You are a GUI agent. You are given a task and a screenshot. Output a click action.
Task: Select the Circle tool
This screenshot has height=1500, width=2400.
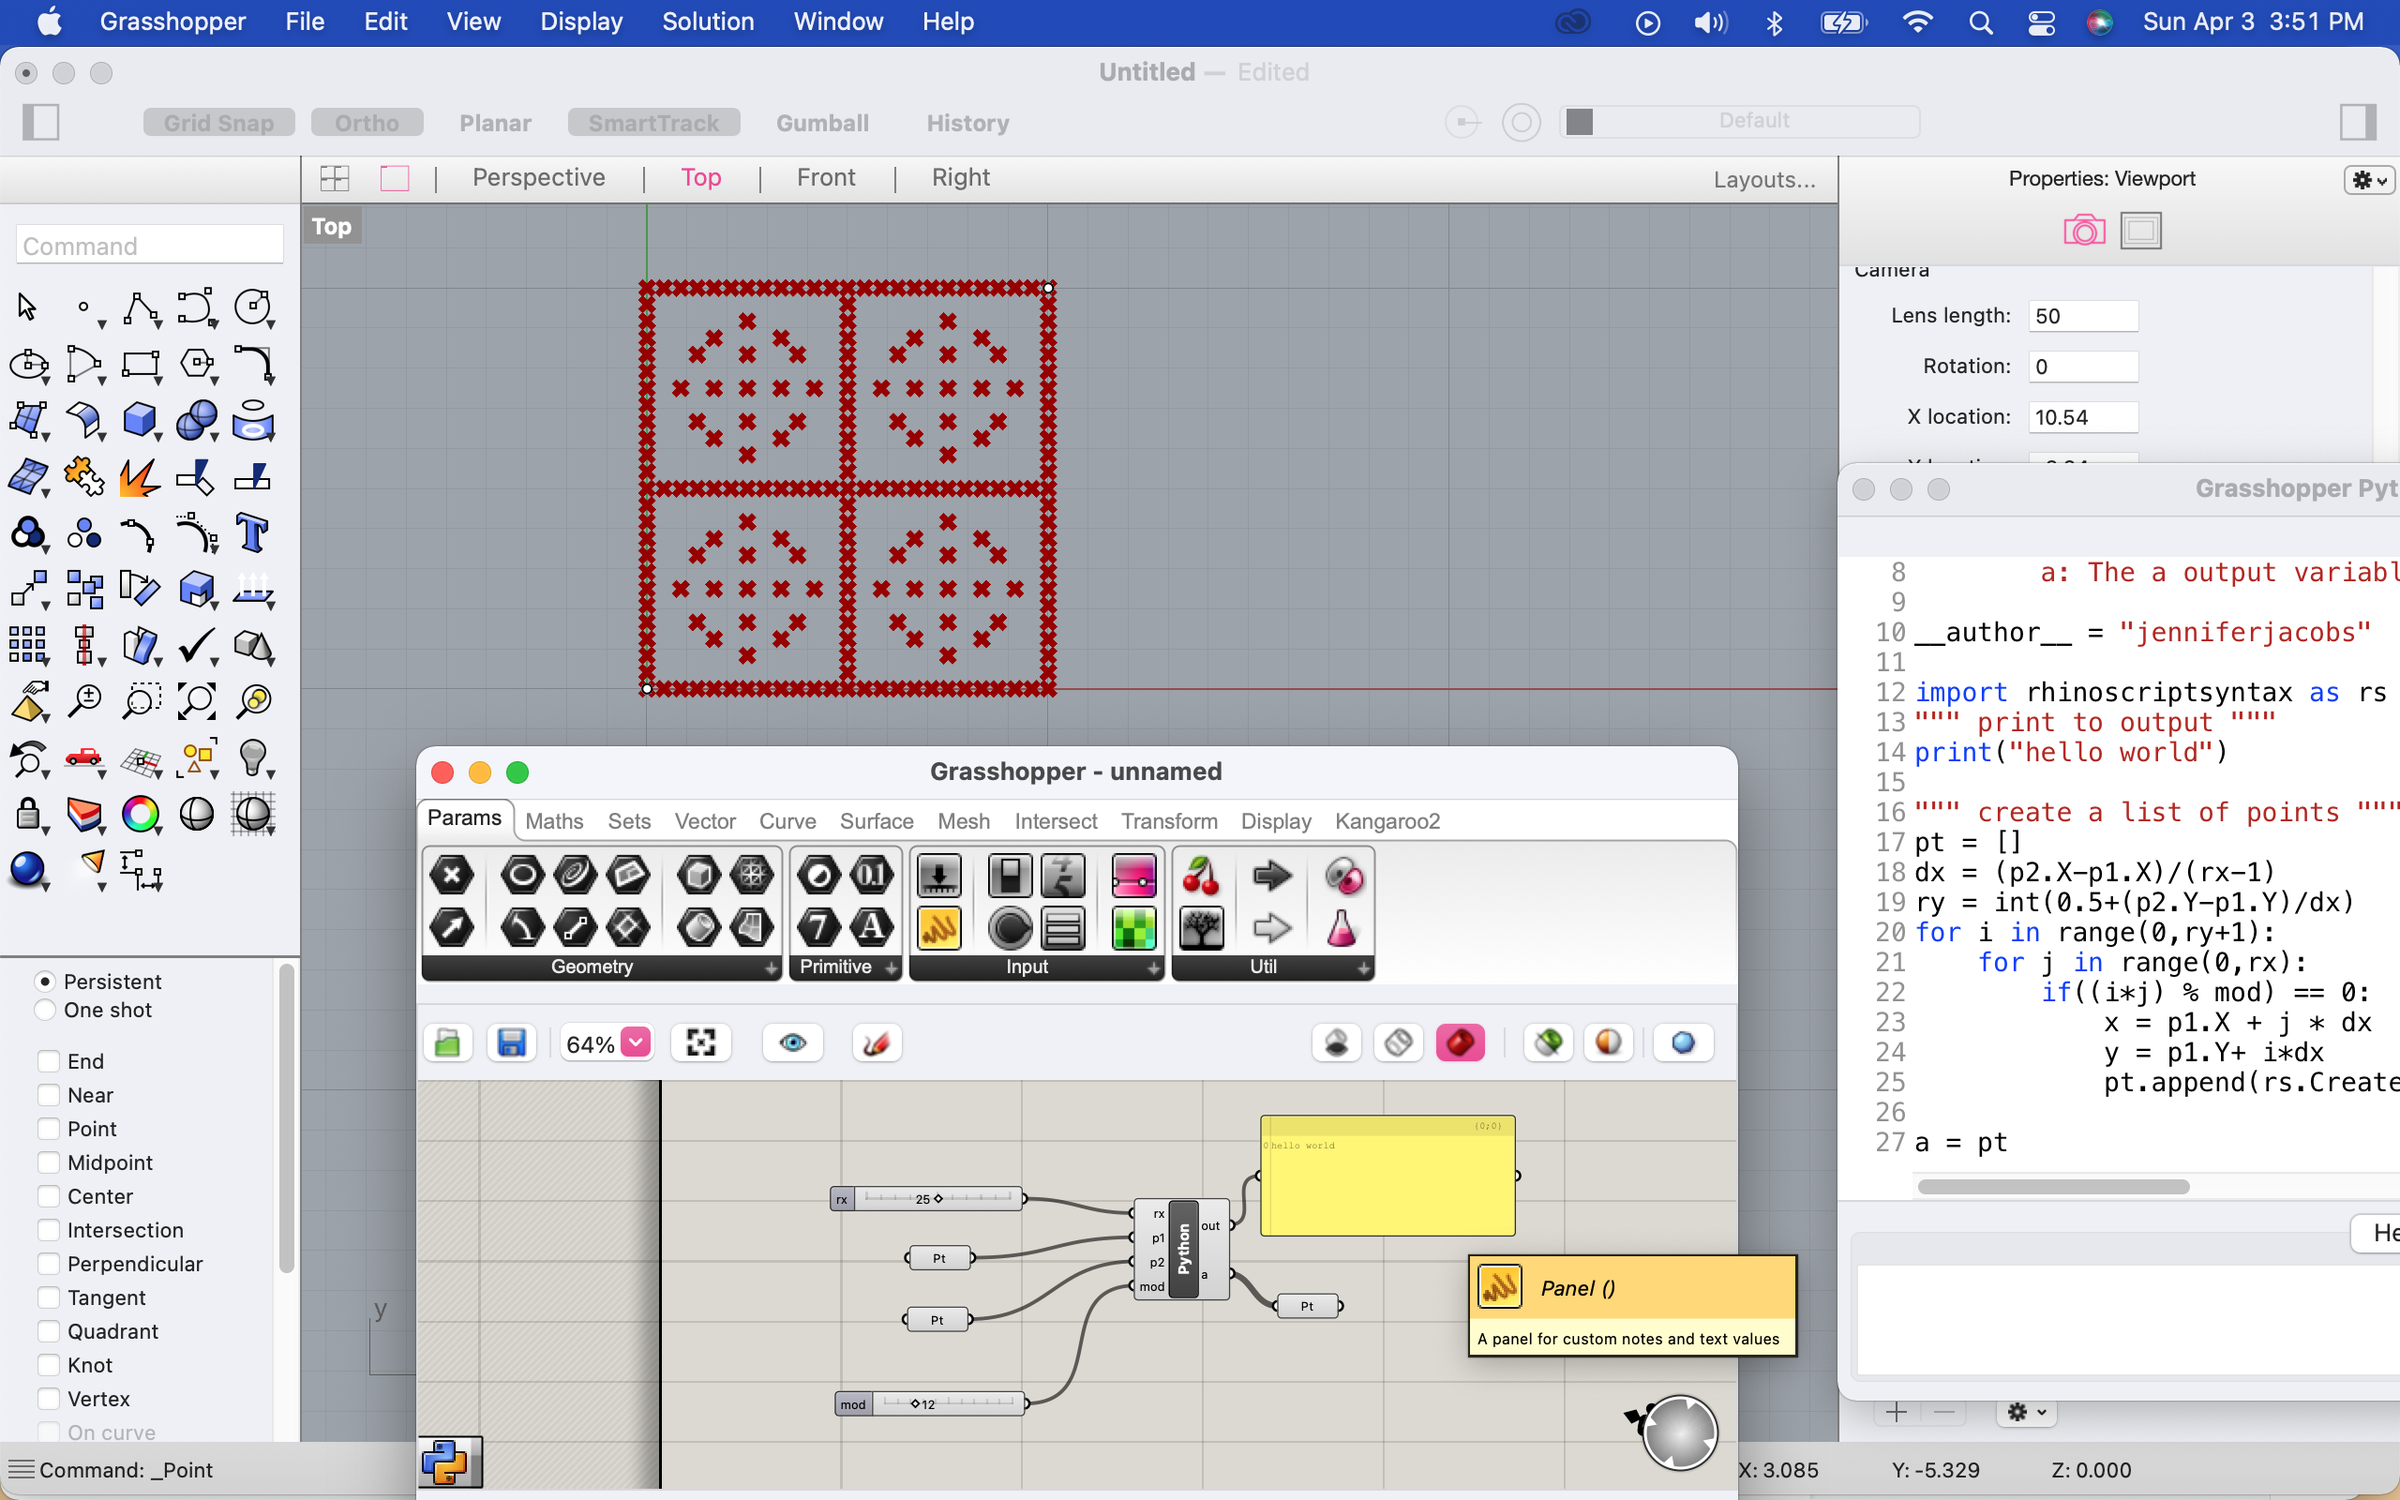point(253,308)
